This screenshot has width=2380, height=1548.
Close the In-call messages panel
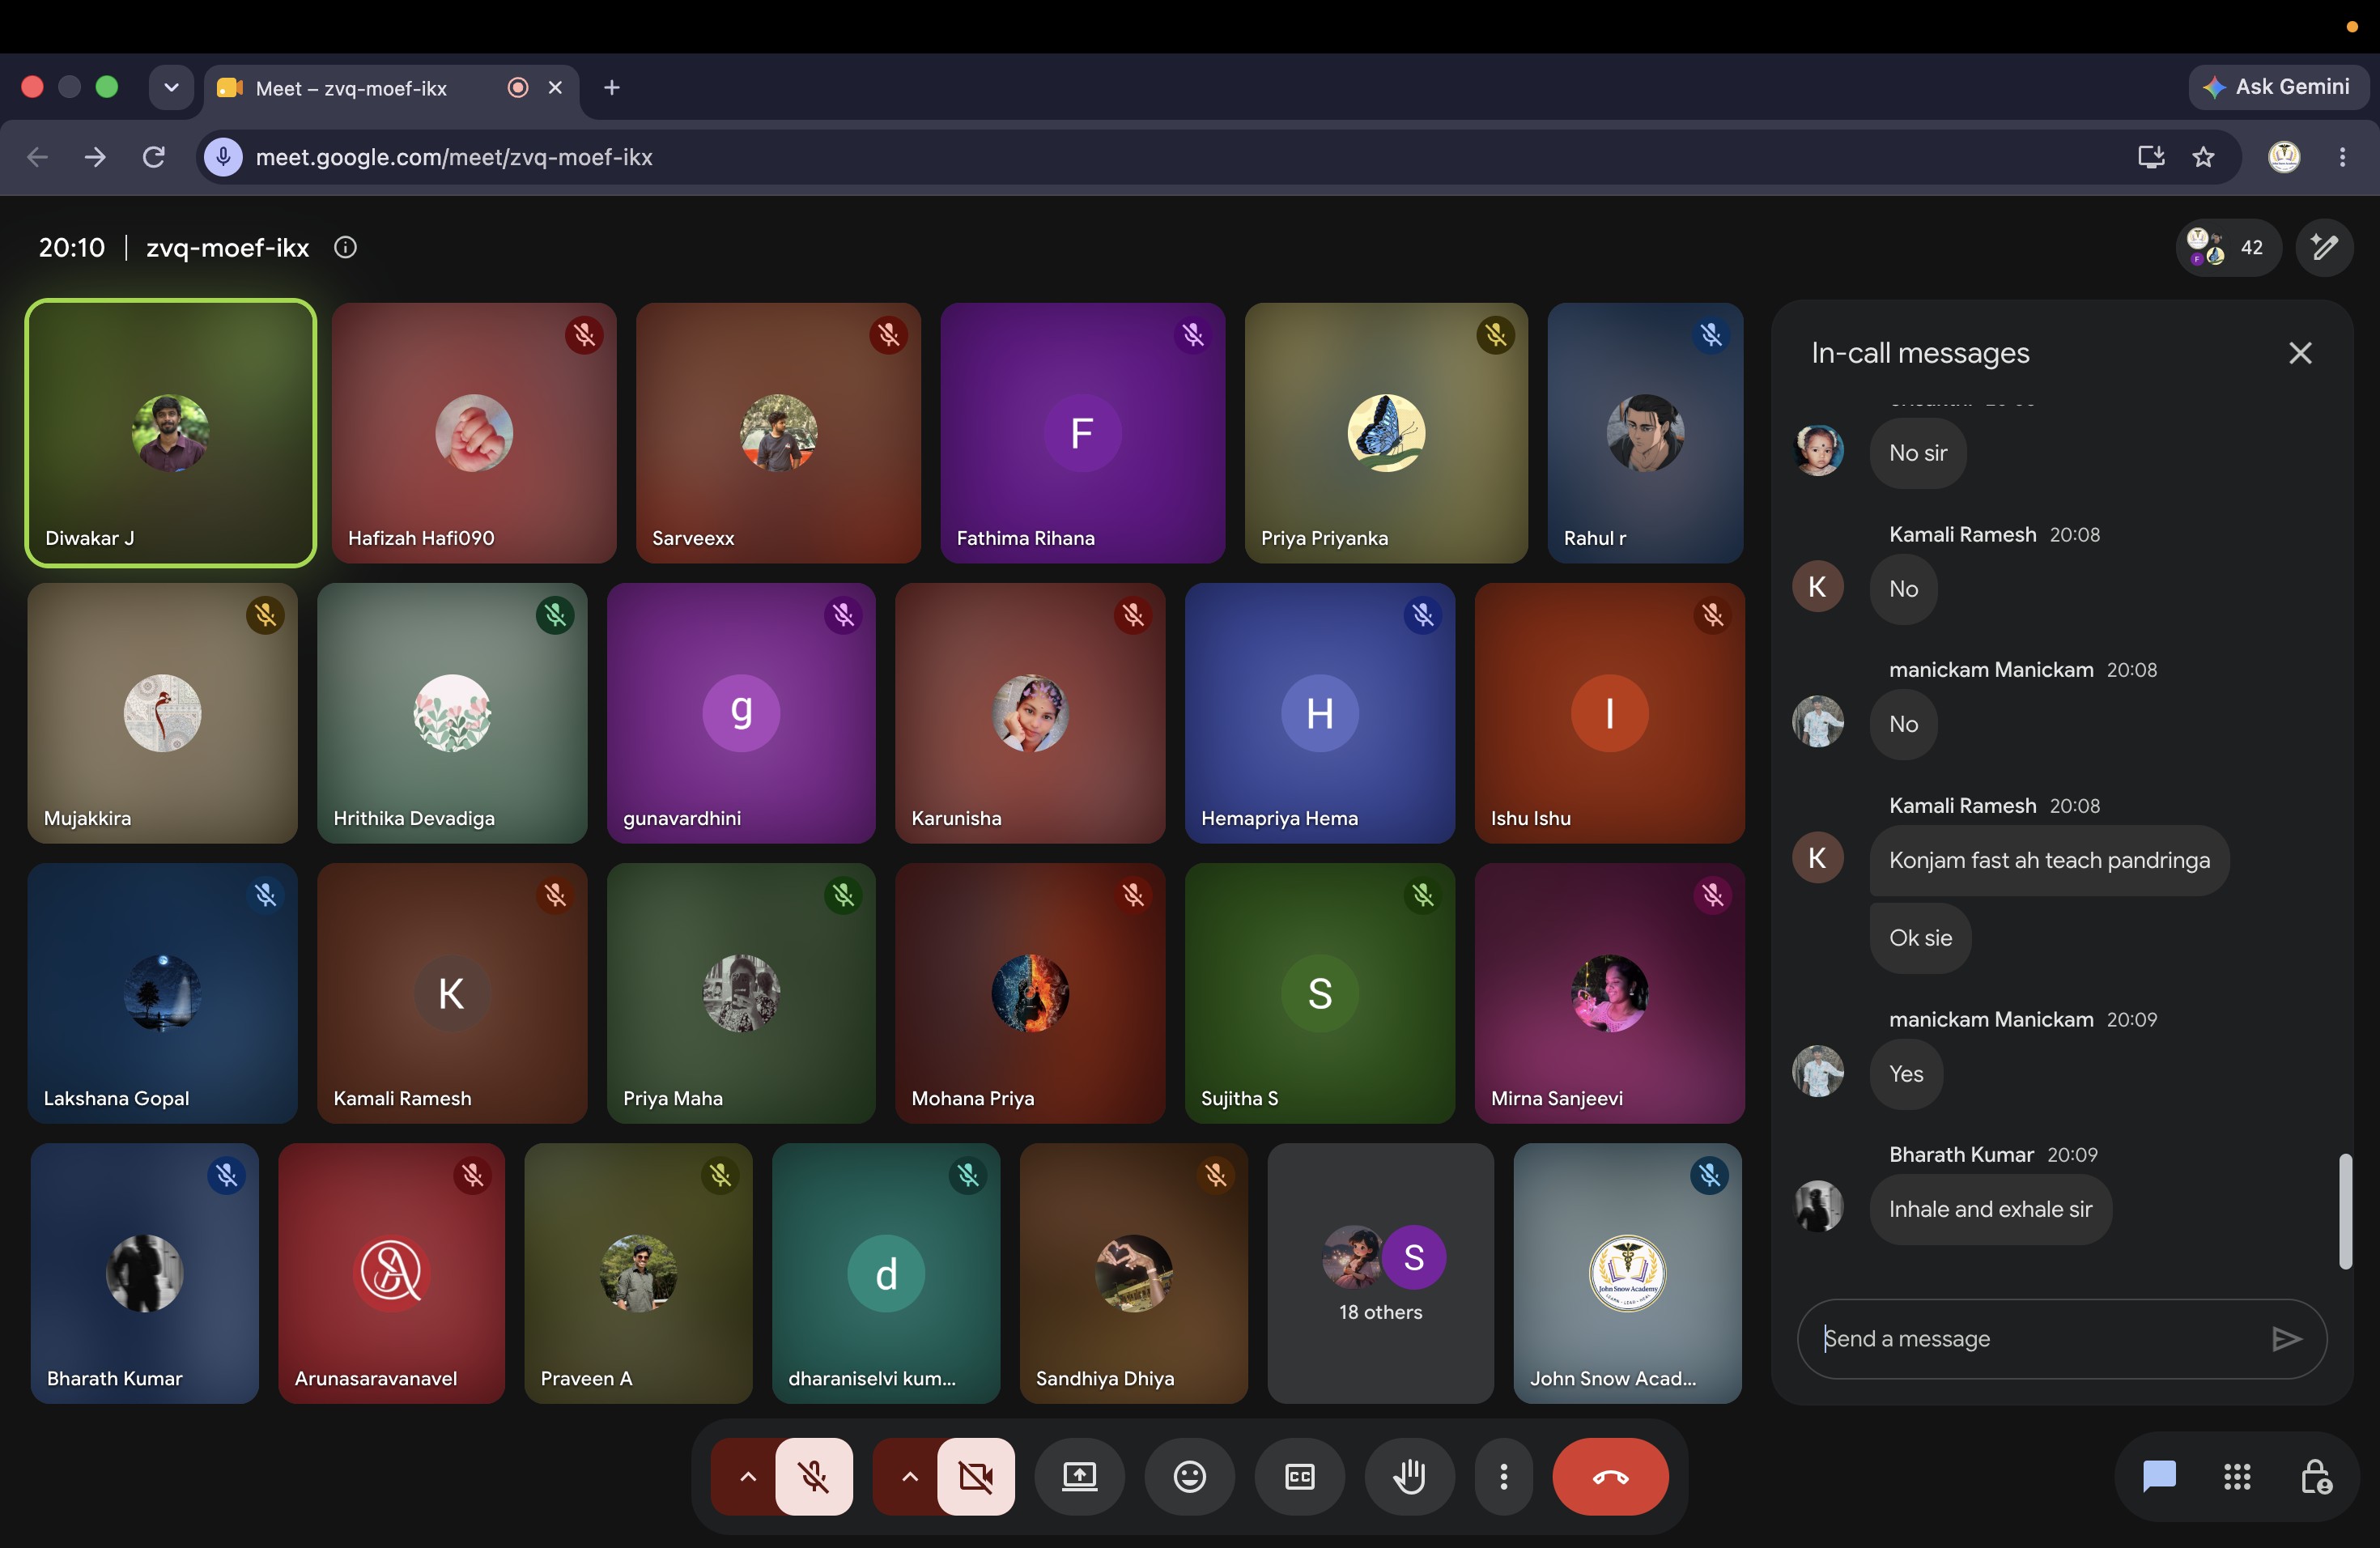[2300, 352]
